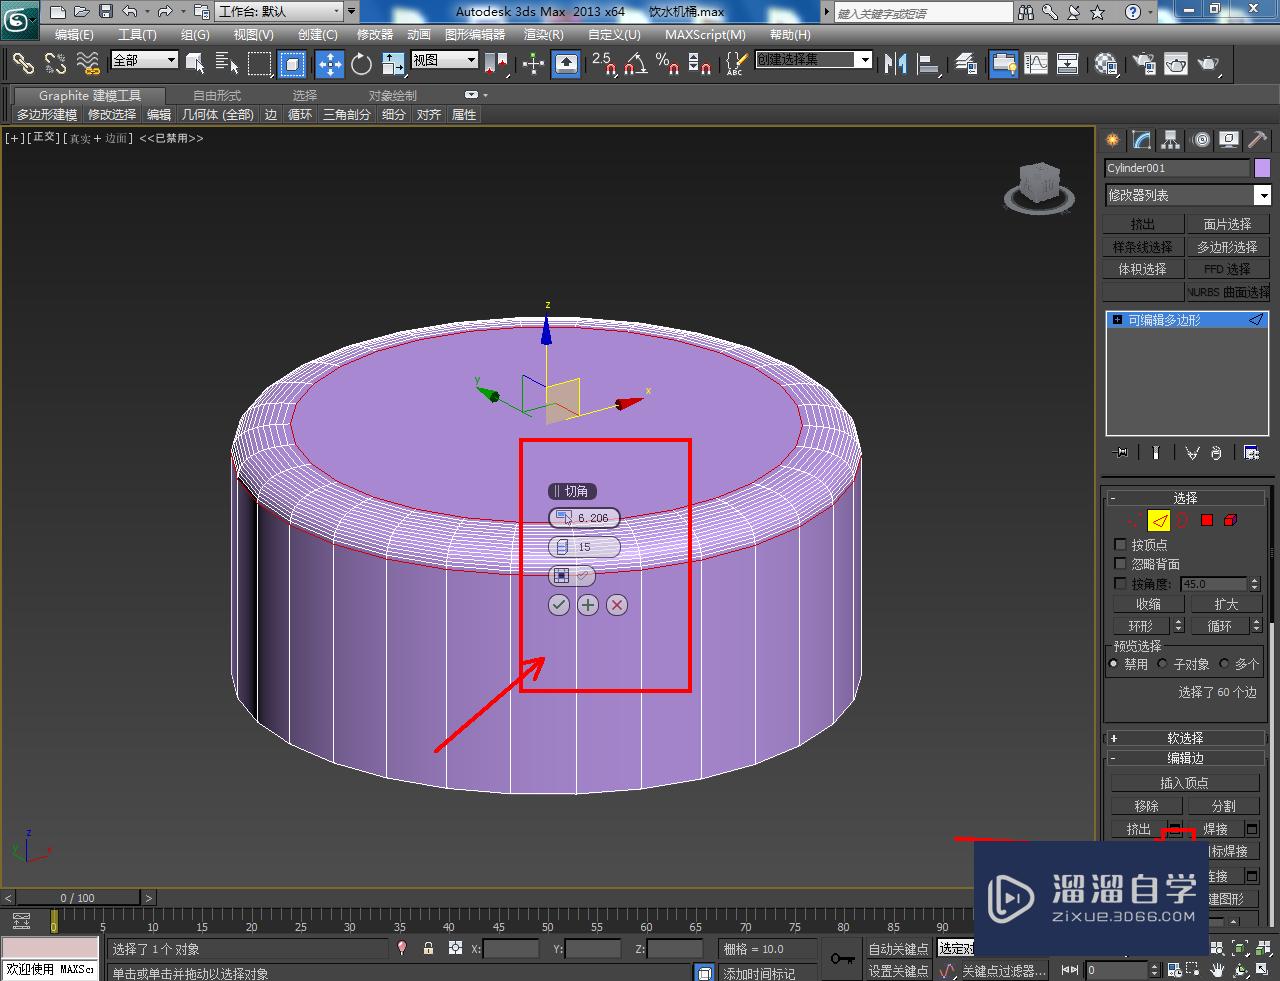Select Polygon sub-object level icon
Screen dimensions: 1280x981
click(1207, 520)
